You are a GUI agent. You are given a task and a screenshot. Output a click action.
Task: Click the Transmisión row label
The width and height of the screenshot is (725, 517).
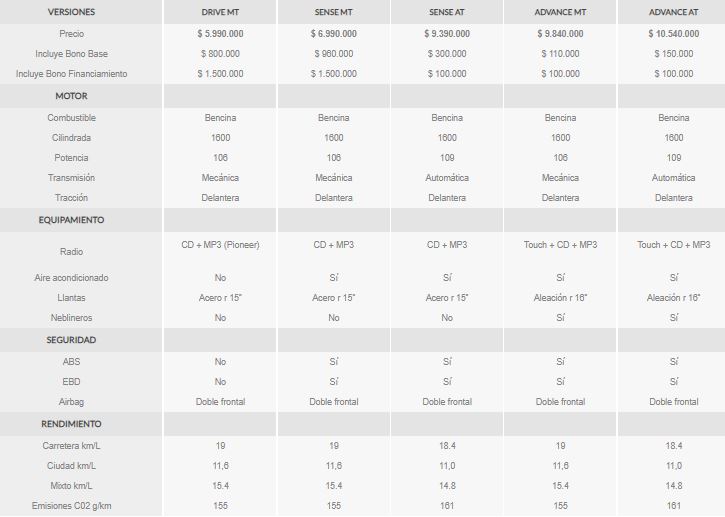point(71,178)
